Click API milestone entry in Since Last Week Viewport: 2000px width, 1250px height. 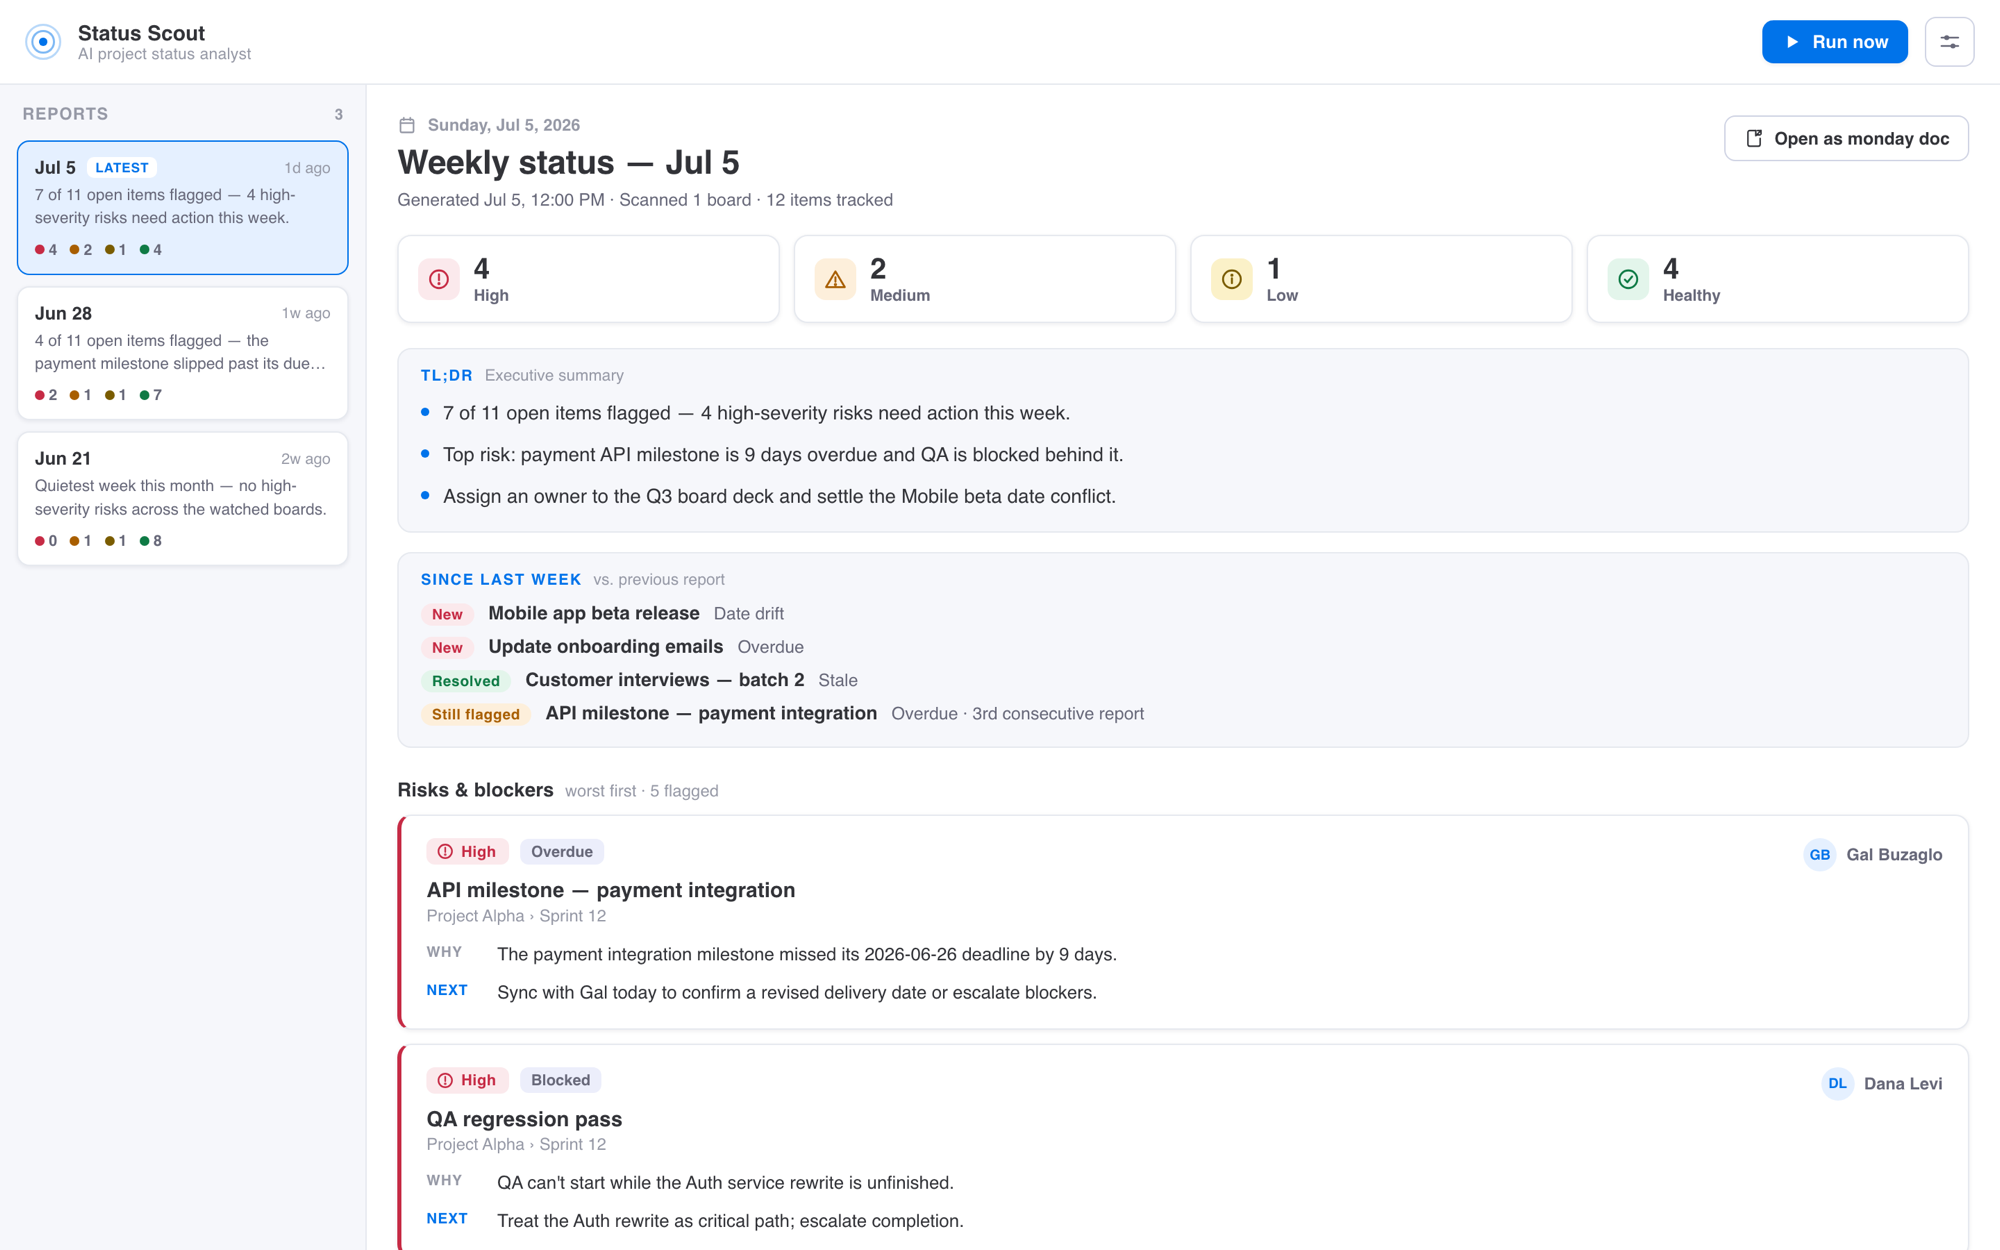pos(711,713)
